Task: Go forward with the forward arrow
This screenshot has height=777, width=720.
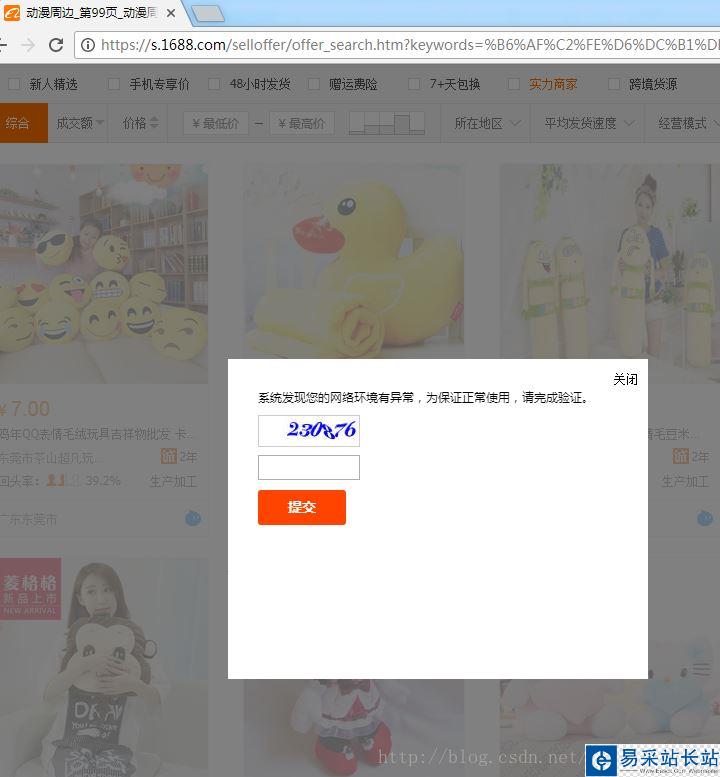Action: coord(28,45)
